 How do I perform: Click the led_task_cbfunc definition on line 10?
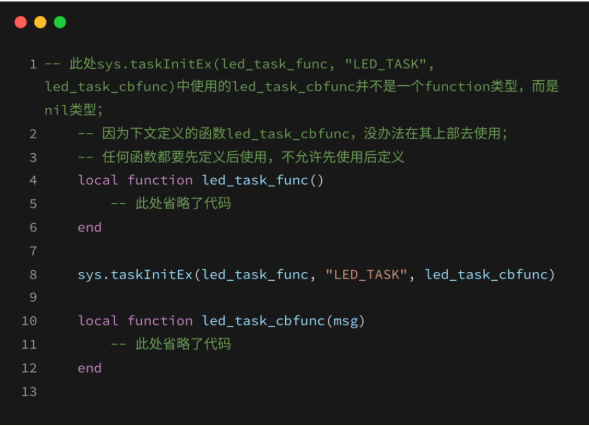click(263, 321)
